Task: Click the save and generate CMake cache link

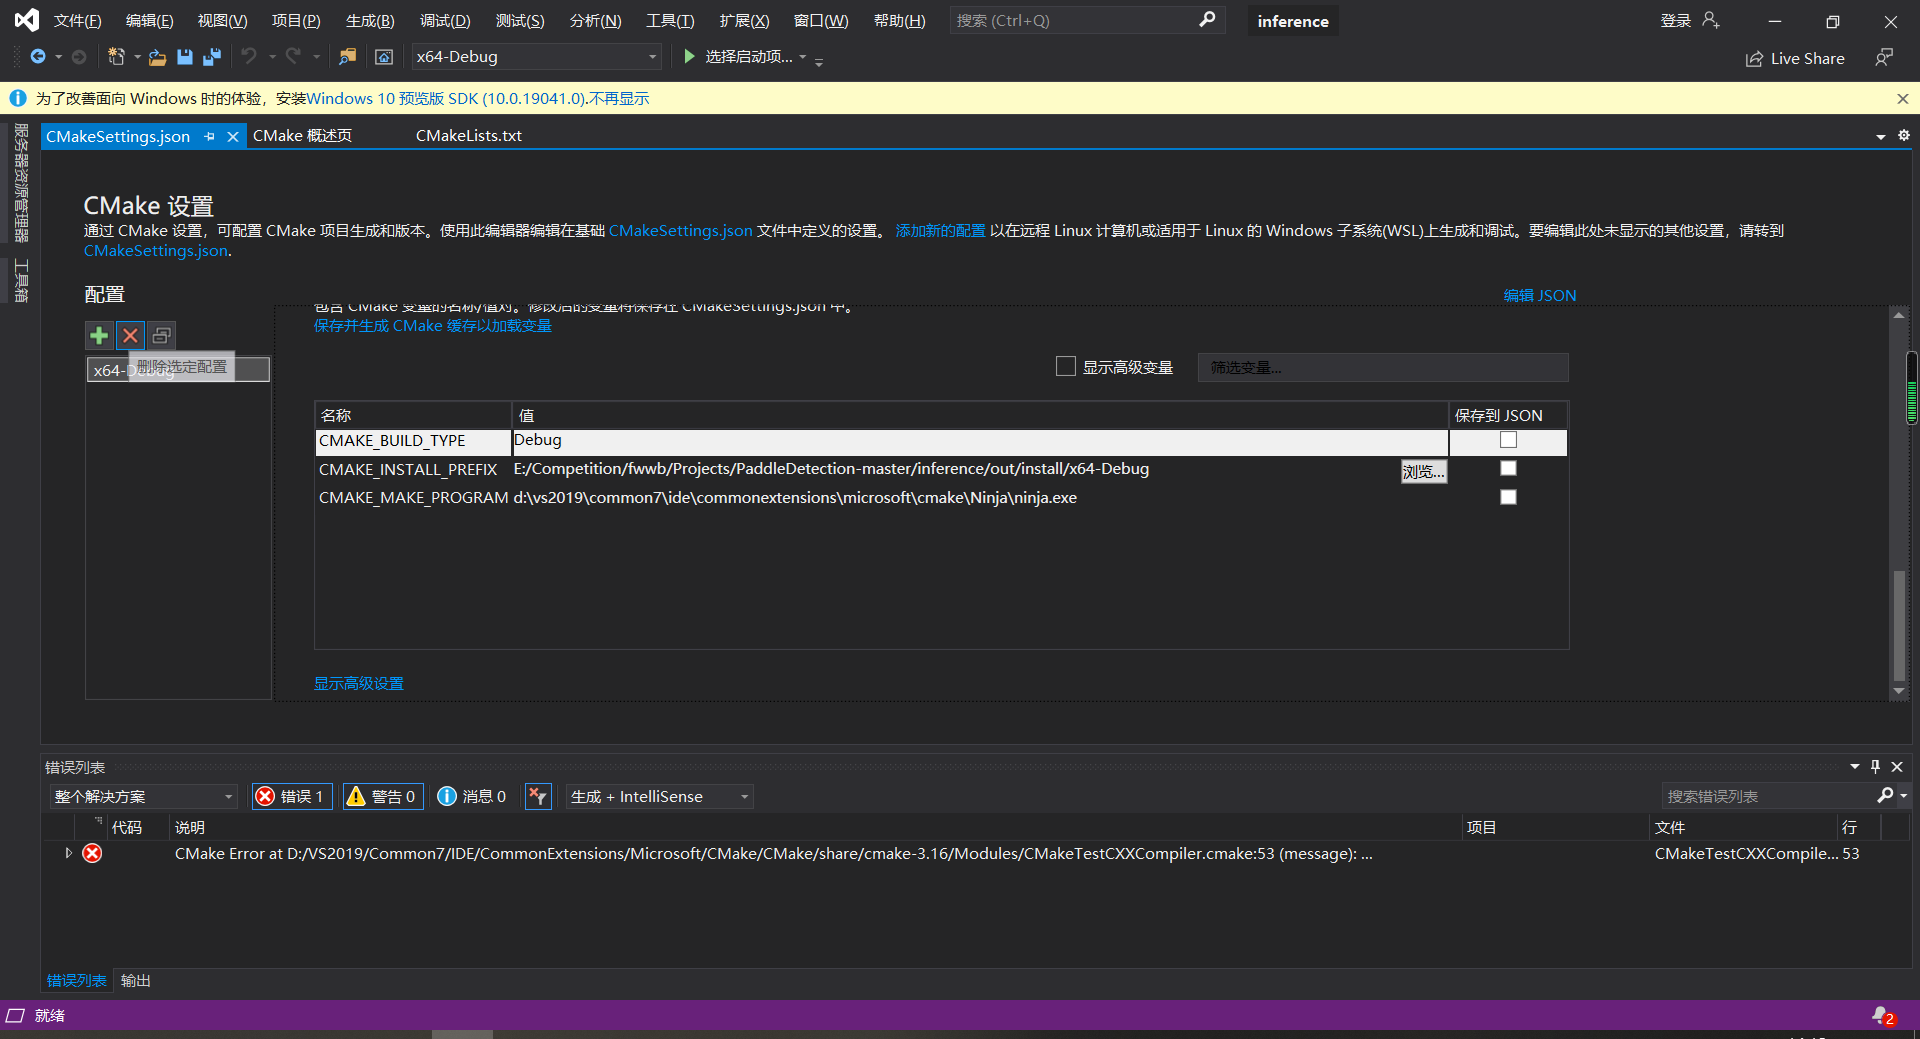Action: [433, 325]
